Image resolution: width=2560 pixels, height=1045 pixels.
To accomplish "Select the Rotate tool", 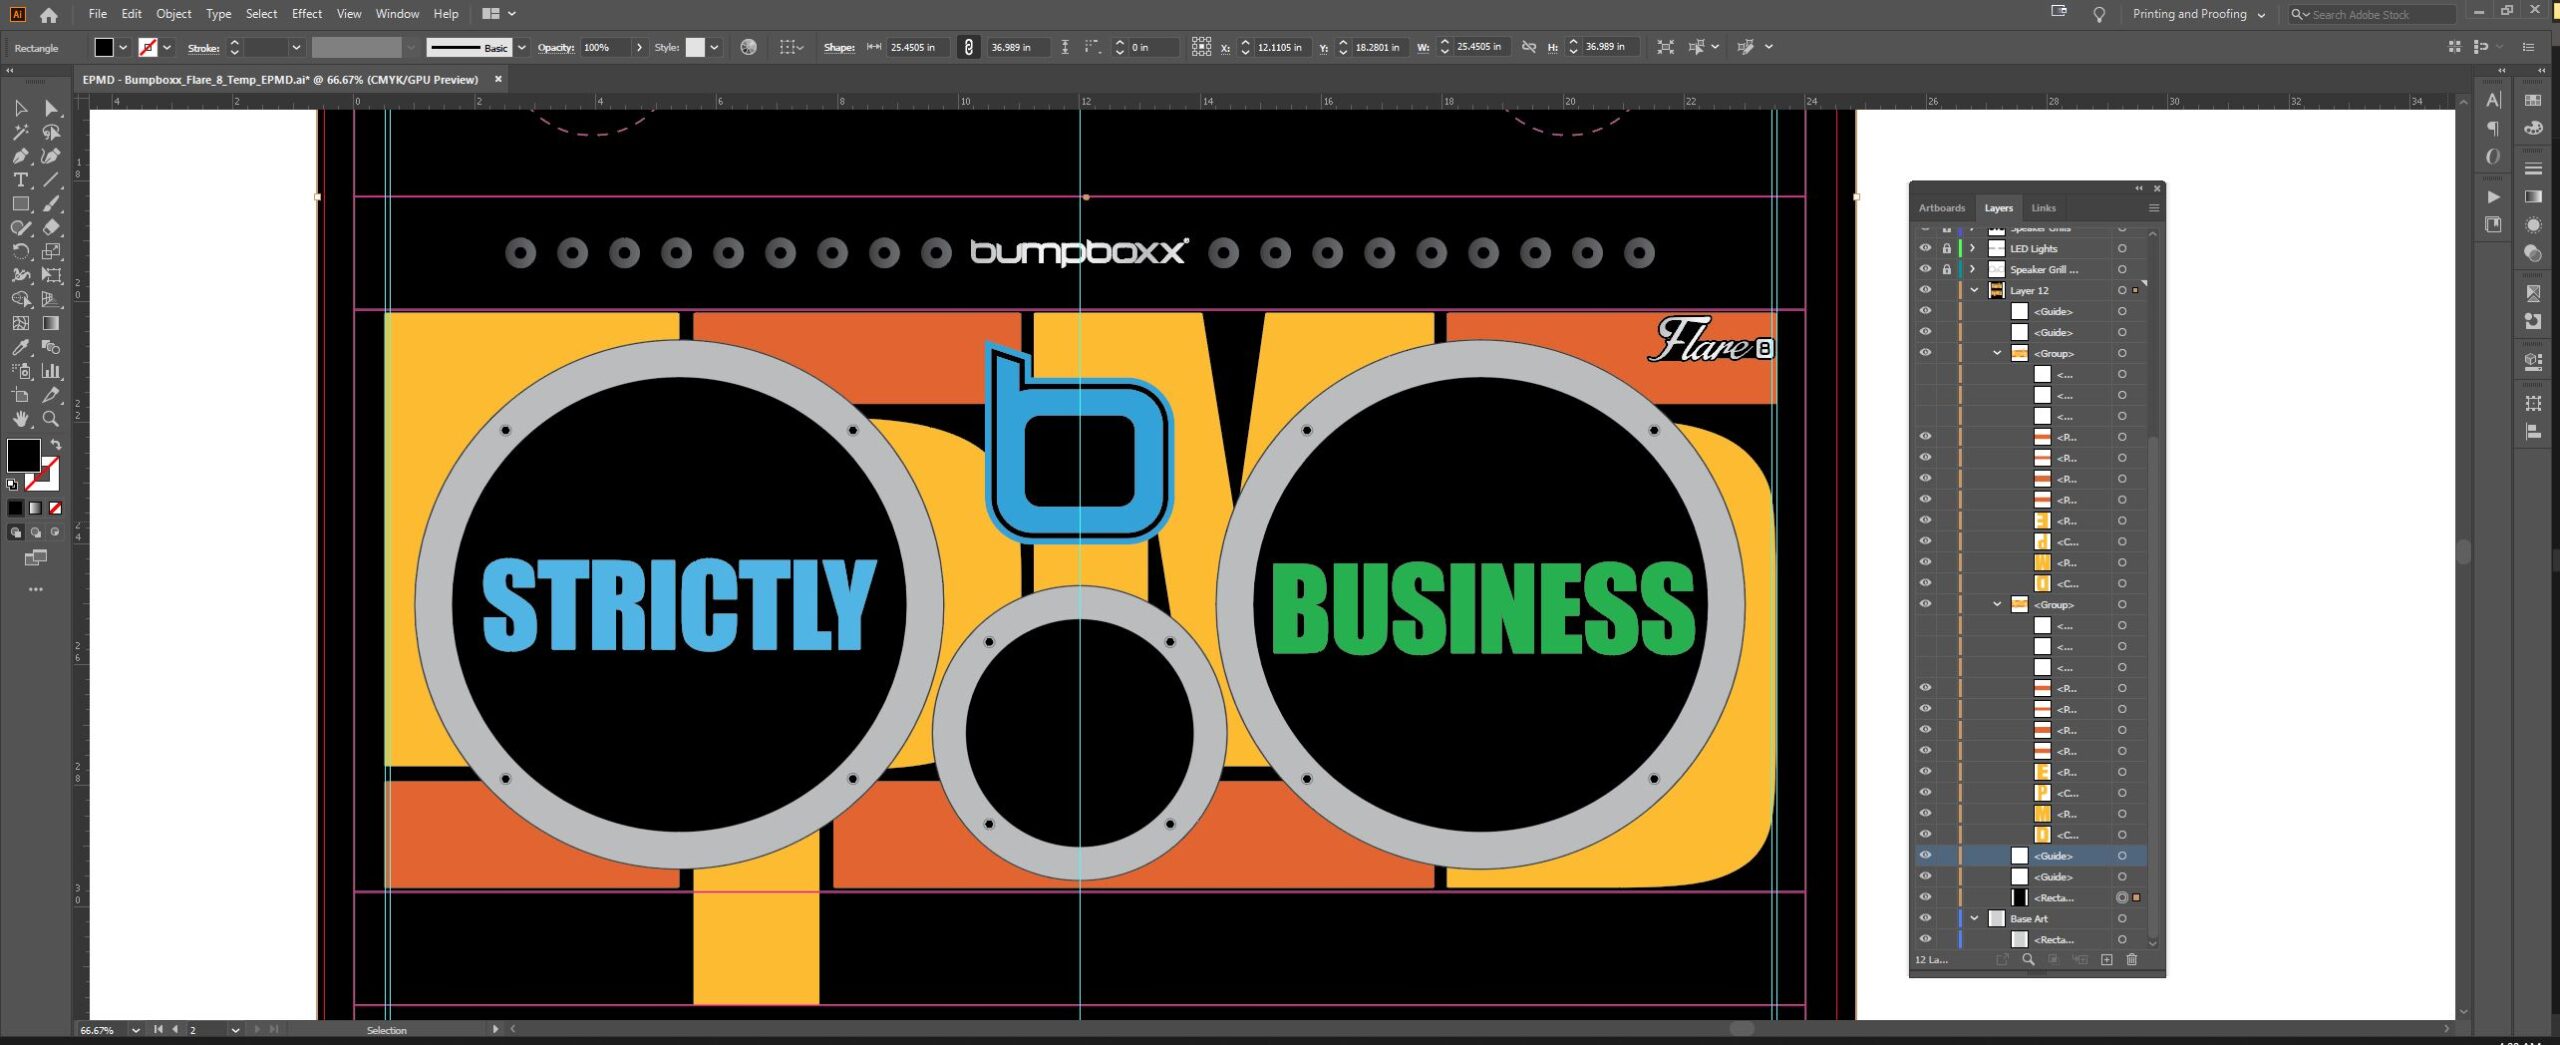I will point(20,252).
